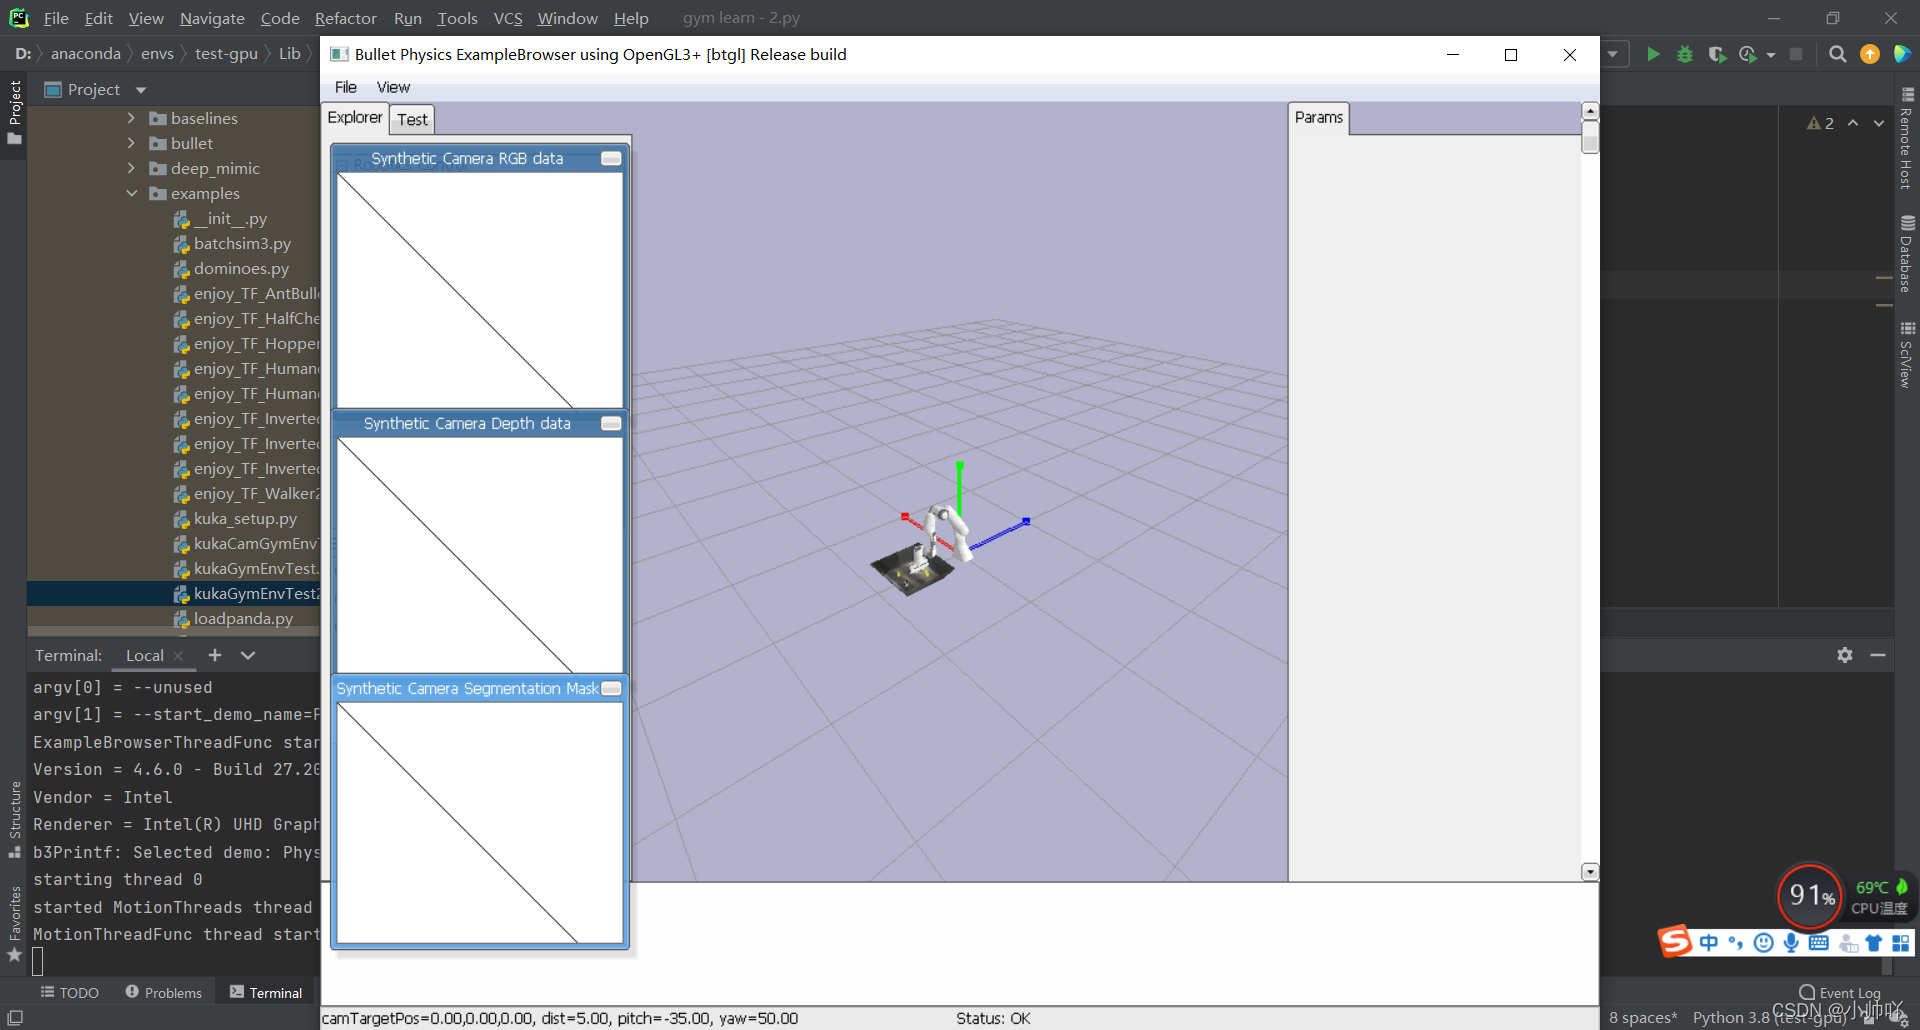1920x1030 pixels.
Task: Click the Kuka robot arm in 3D view
Action: [x=946, y=532]
